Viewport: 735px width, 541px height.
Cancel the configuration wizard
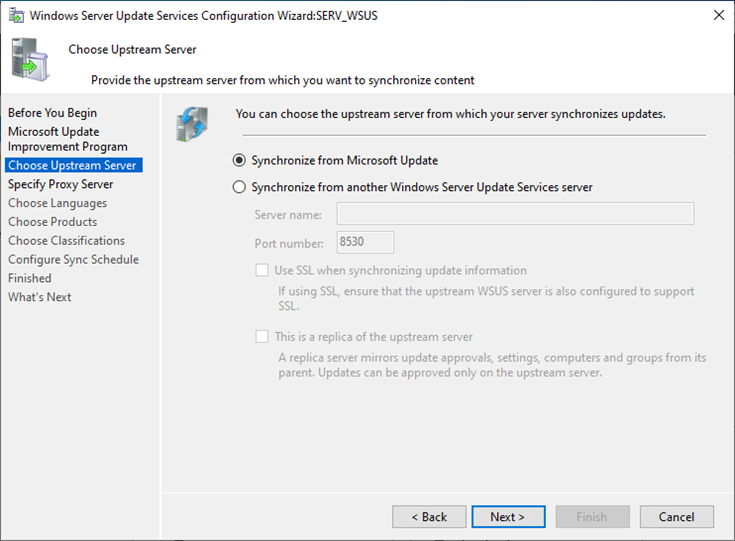click(676, 517)
